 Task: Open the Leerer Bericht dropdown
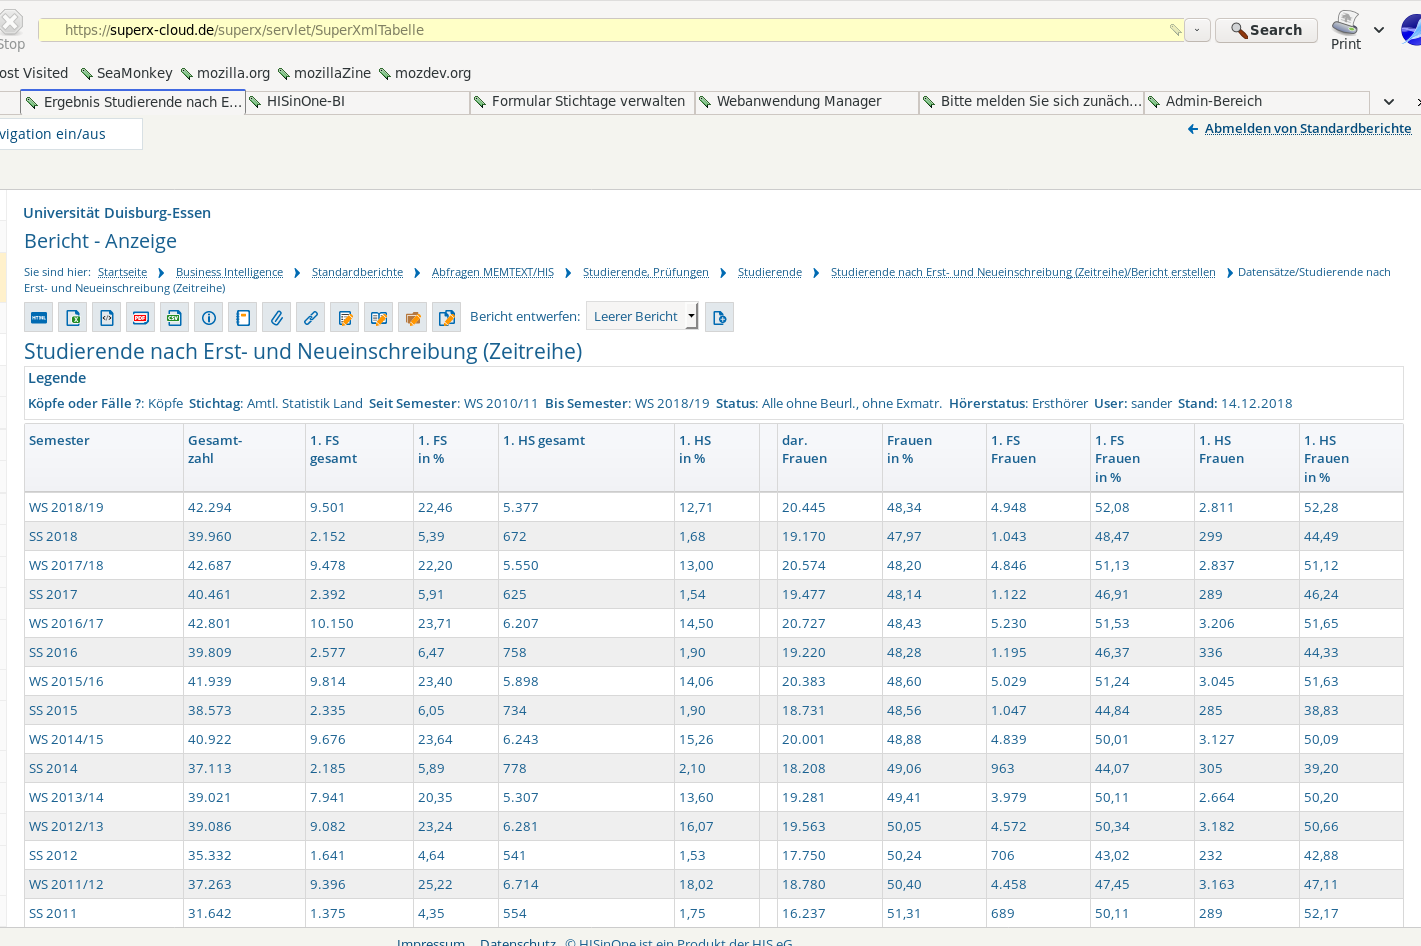(x=642, y=317)
